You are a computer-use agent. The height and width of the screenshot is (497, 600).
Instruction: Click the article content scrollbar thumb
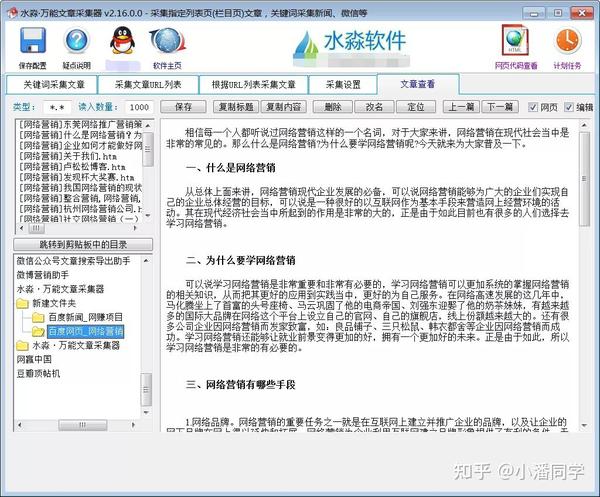(x=584, y=179)
